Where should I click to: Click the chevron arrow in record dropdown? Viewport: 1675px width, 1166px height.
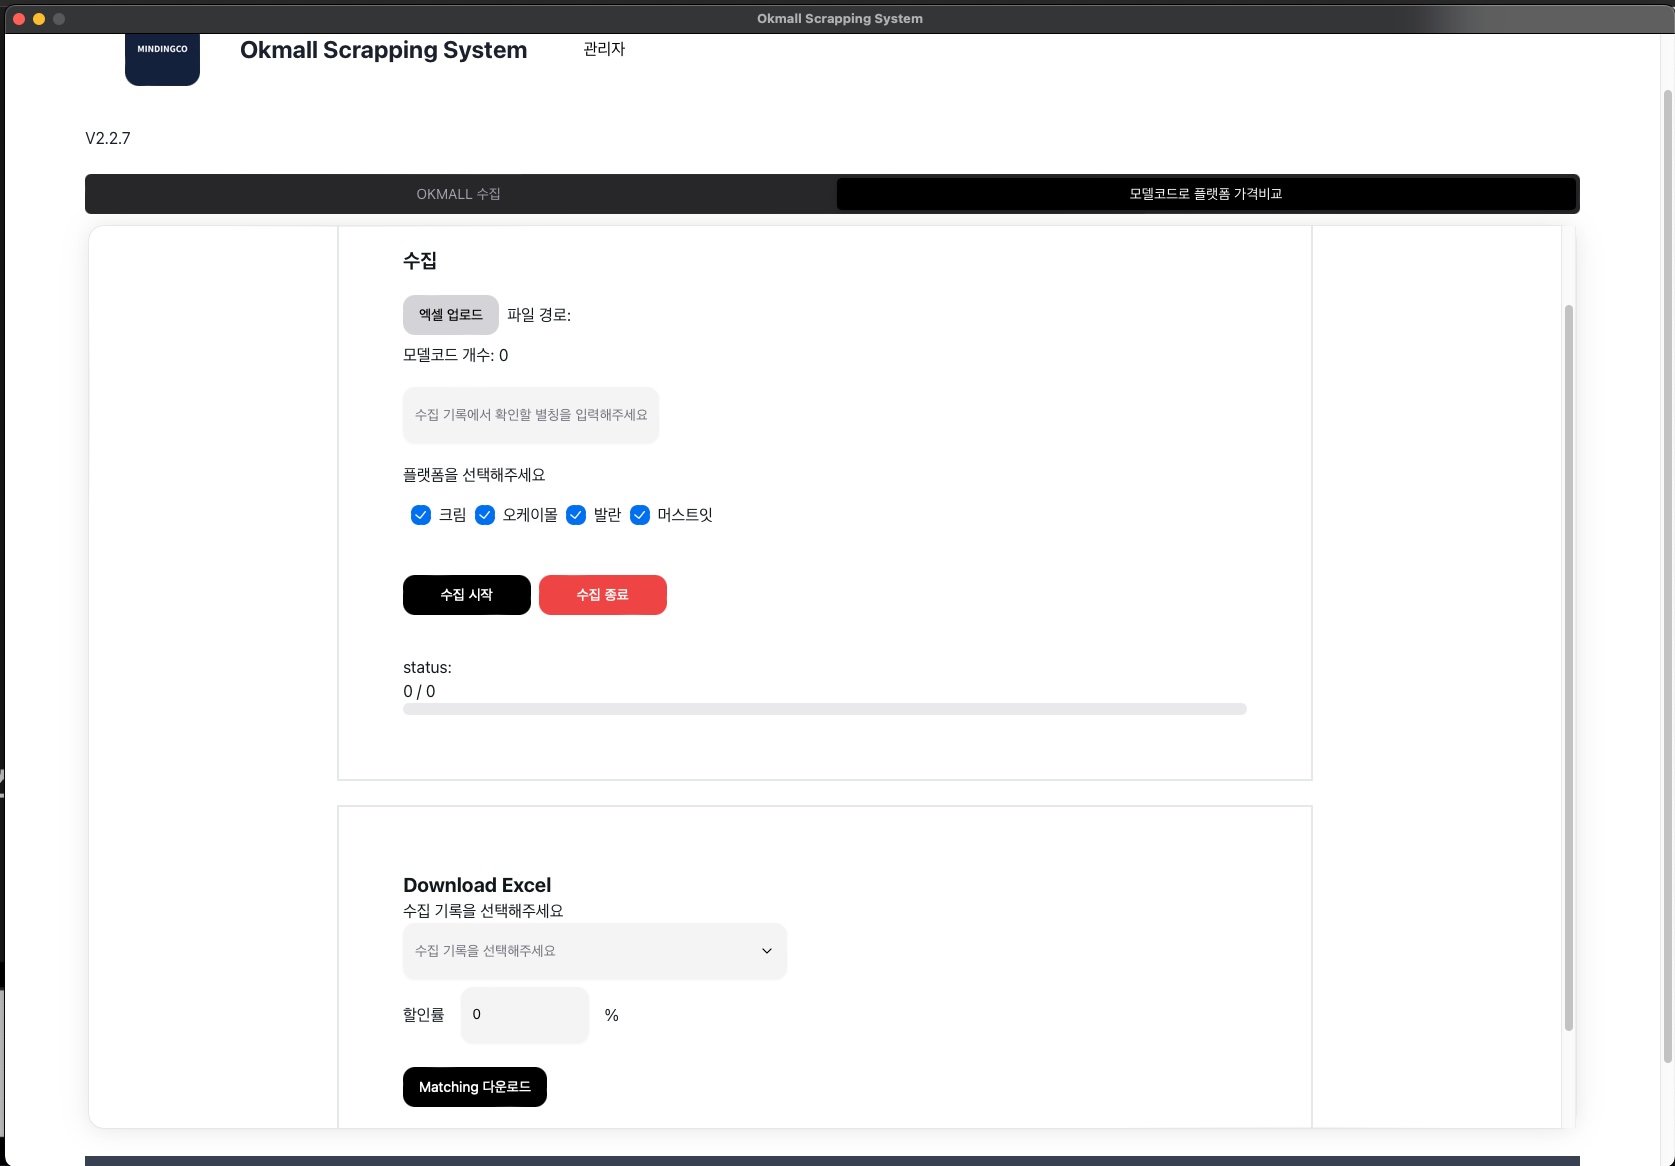pos(767,951)
